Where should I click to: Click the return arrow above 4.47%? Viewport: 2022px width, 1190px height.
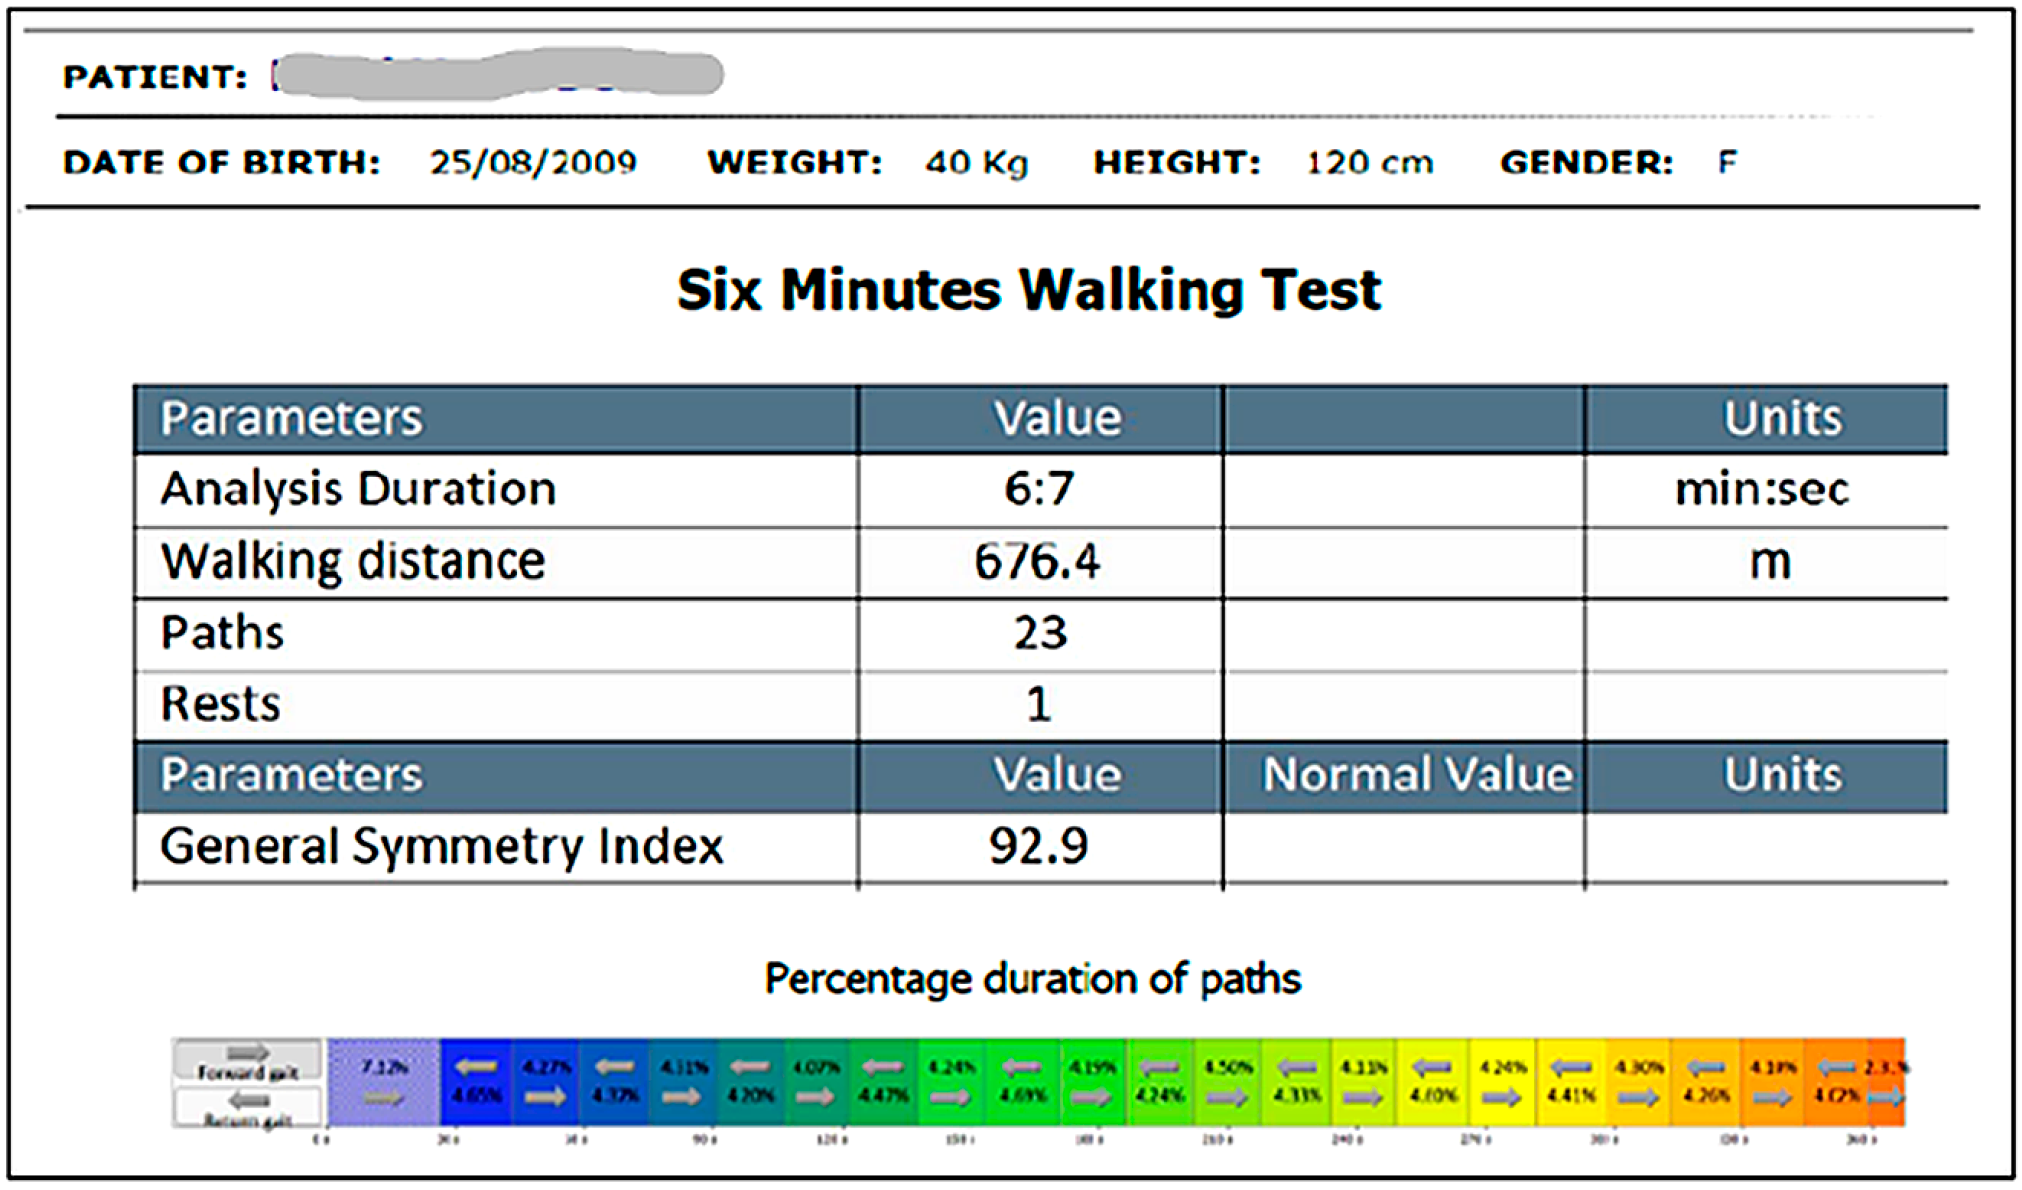[x=882, y=1068]
